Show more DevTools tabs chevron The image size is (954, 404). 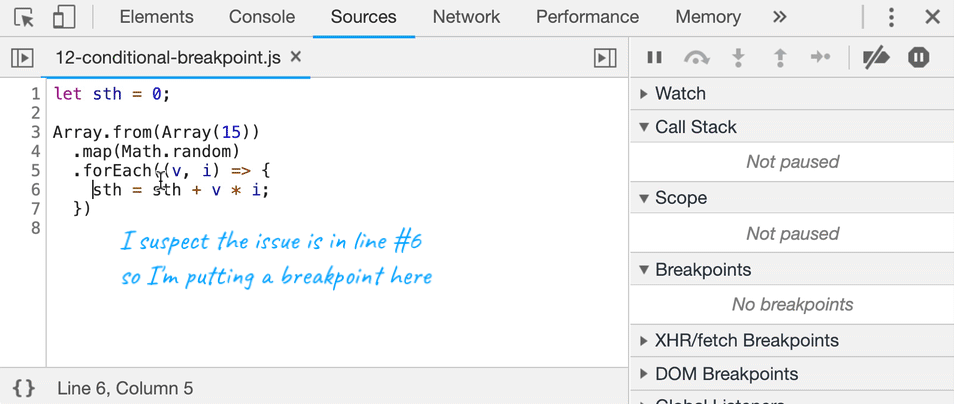pos(779,17)
